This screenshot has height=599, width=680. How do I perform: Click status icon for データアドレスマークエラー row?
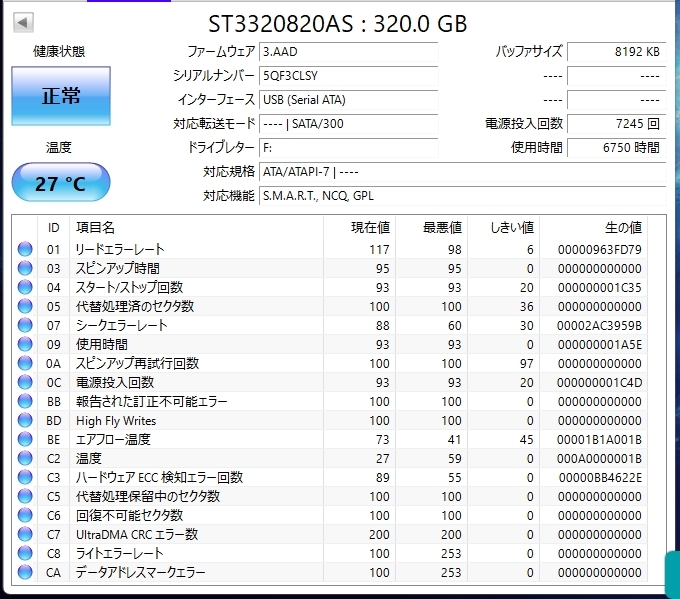(x=25, y=573)
